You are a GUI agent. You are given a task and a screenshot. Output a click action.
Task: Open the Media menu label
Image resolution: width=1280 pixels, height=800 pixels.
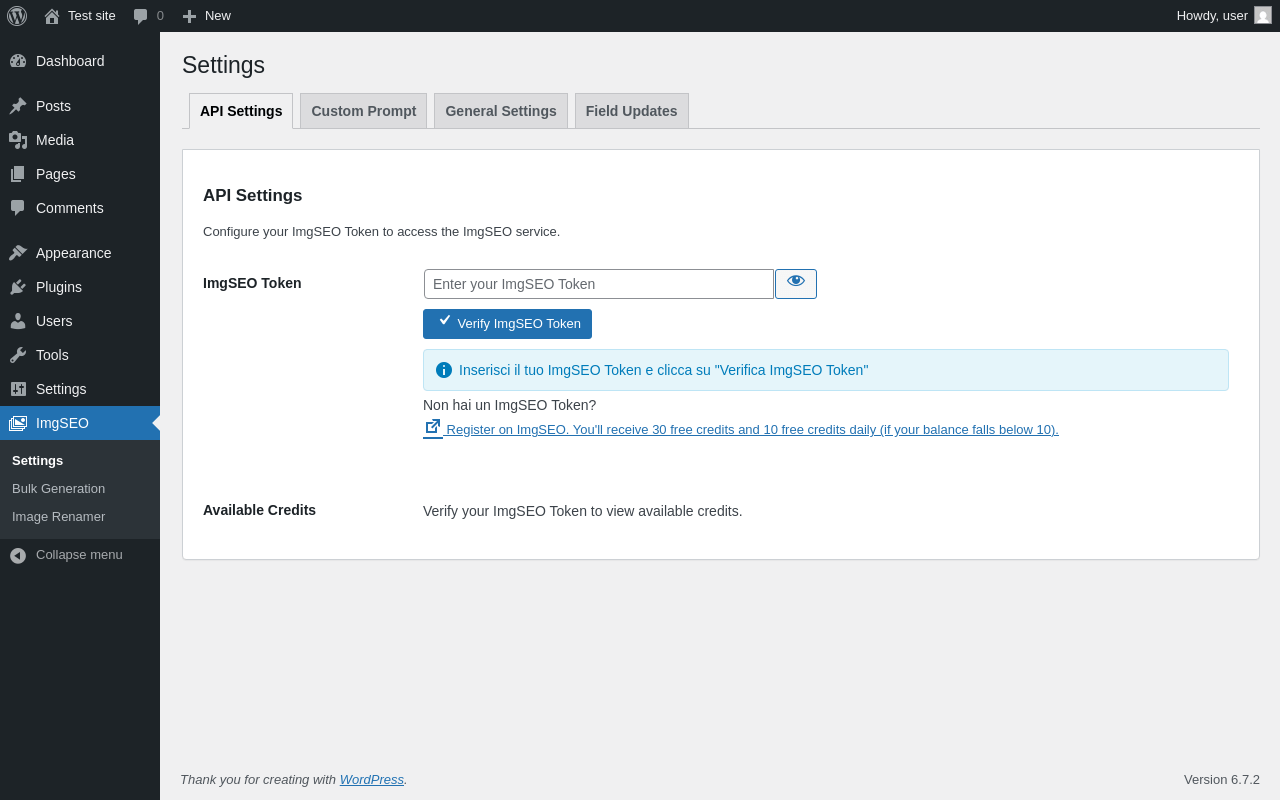[x=55, y=140]
